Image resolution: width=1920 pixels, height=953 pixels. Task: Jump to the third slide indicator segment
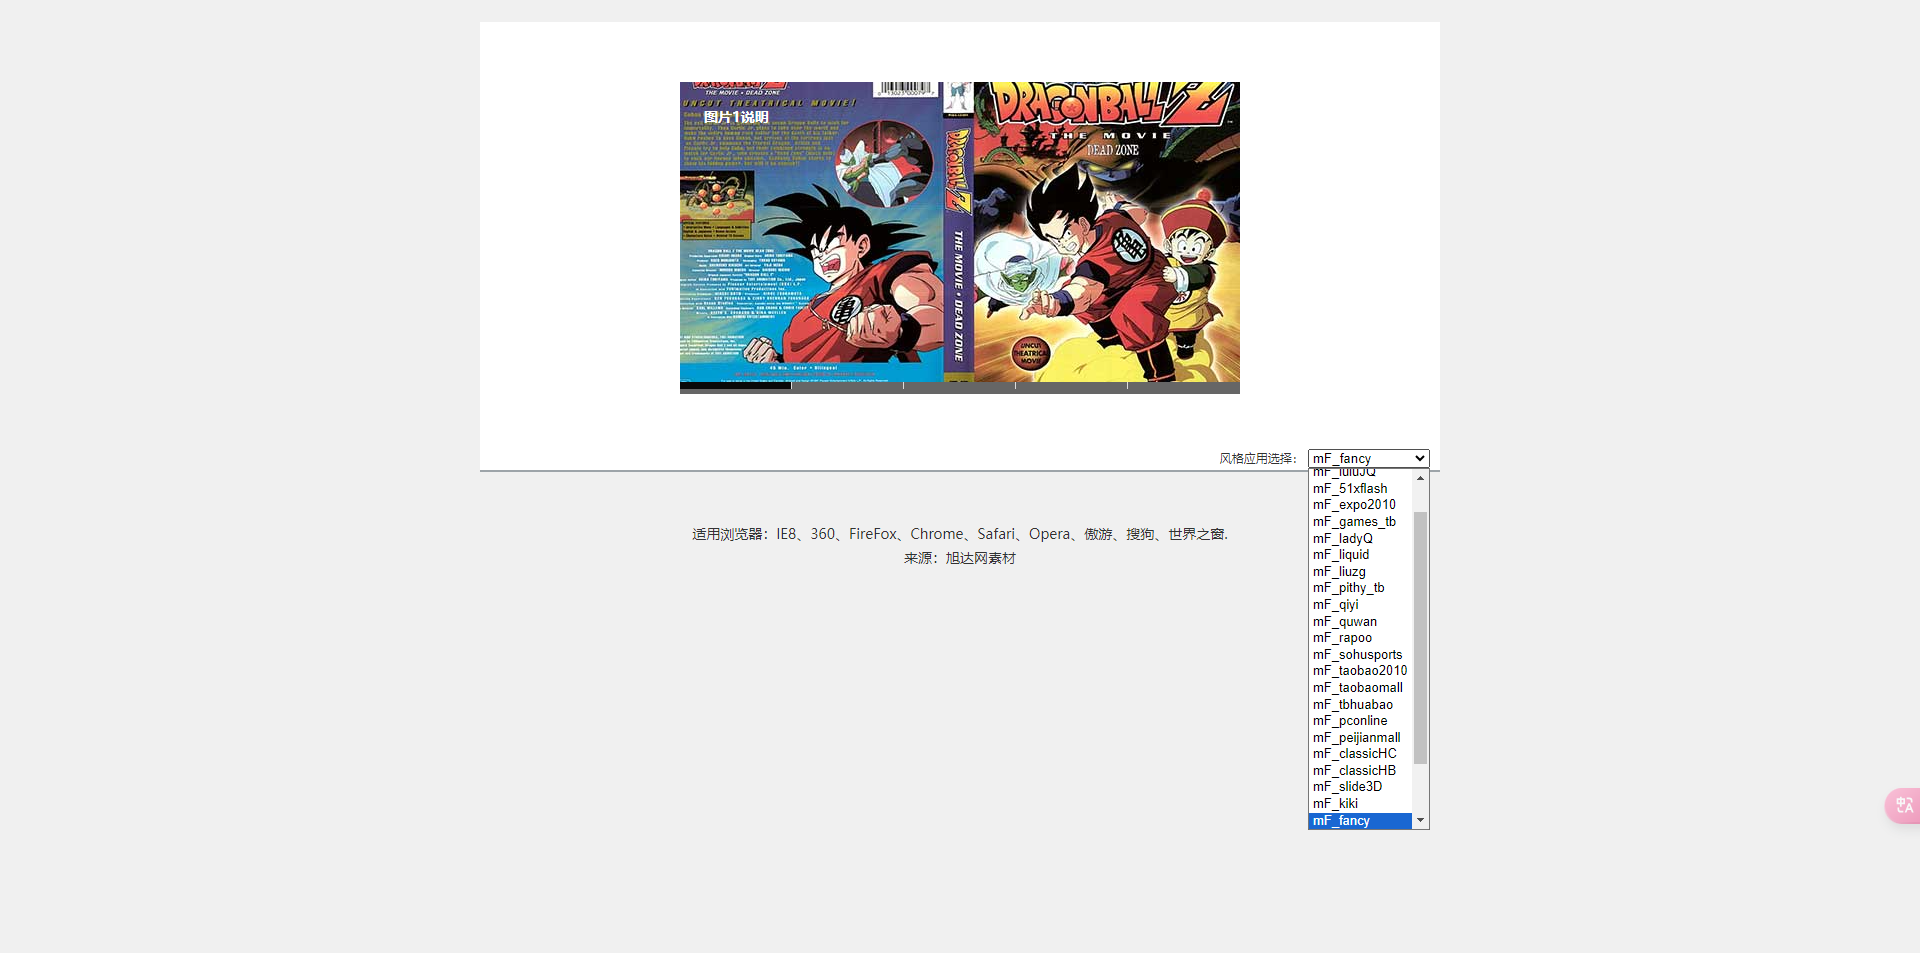[959, 387]
